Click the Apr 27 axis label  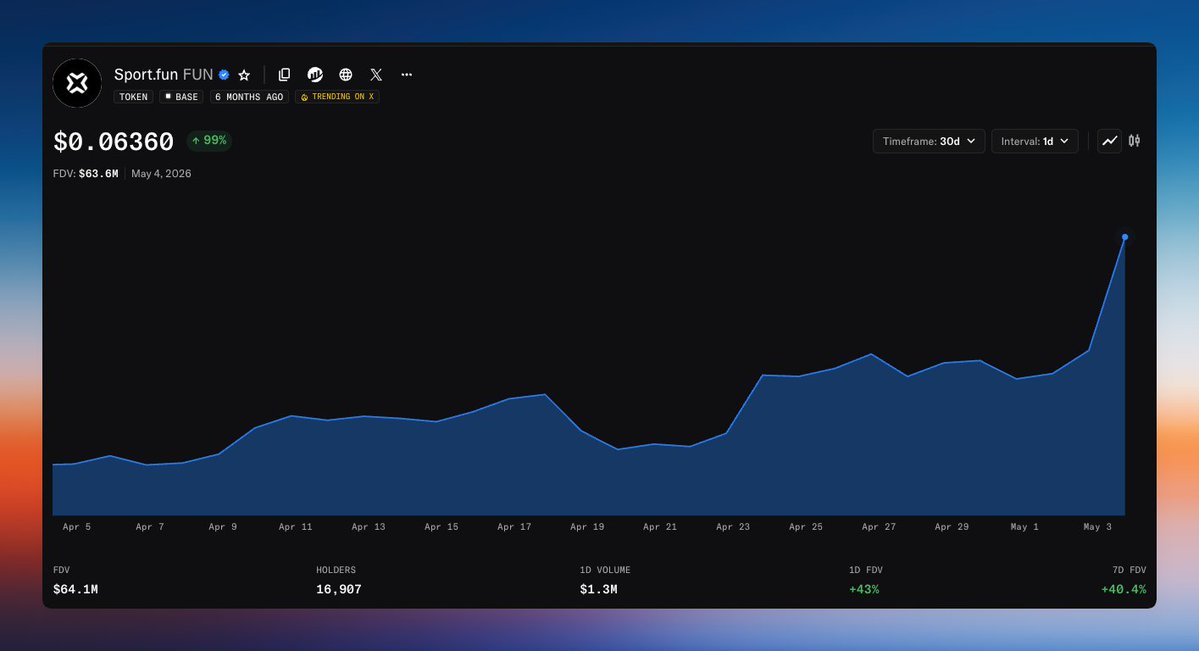[879, 527]
